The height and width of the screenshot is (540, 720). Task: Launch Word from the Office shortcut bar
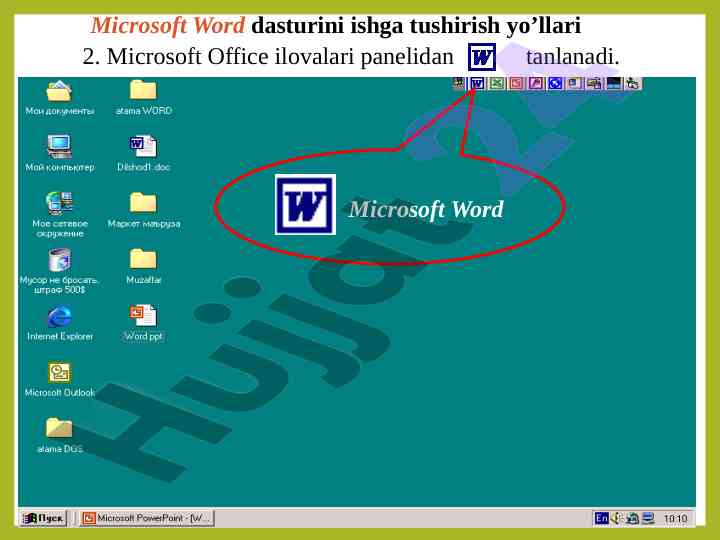point(477,84)
